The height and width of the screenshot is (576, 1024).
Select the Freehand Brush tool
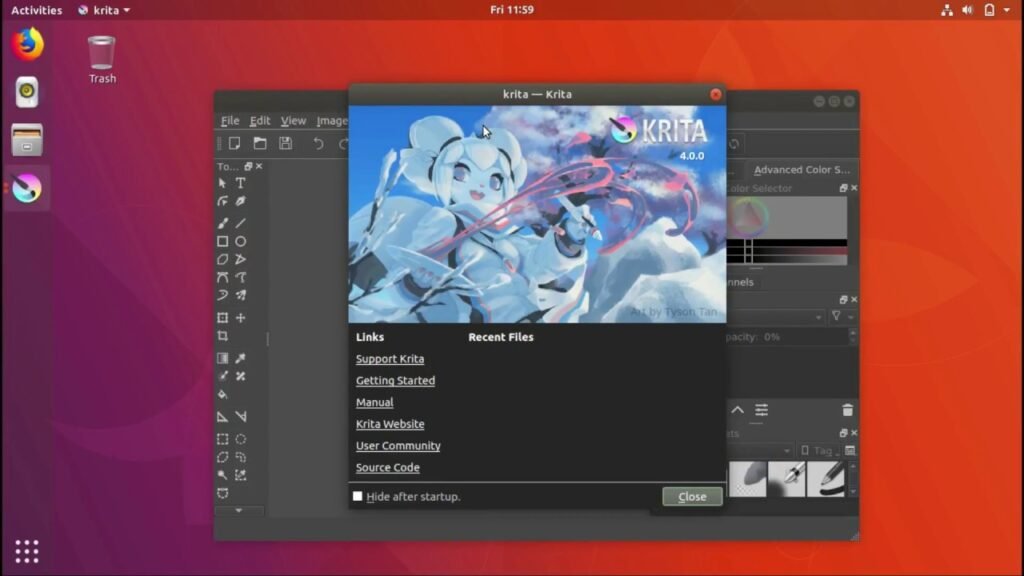(x=223, y=223)
